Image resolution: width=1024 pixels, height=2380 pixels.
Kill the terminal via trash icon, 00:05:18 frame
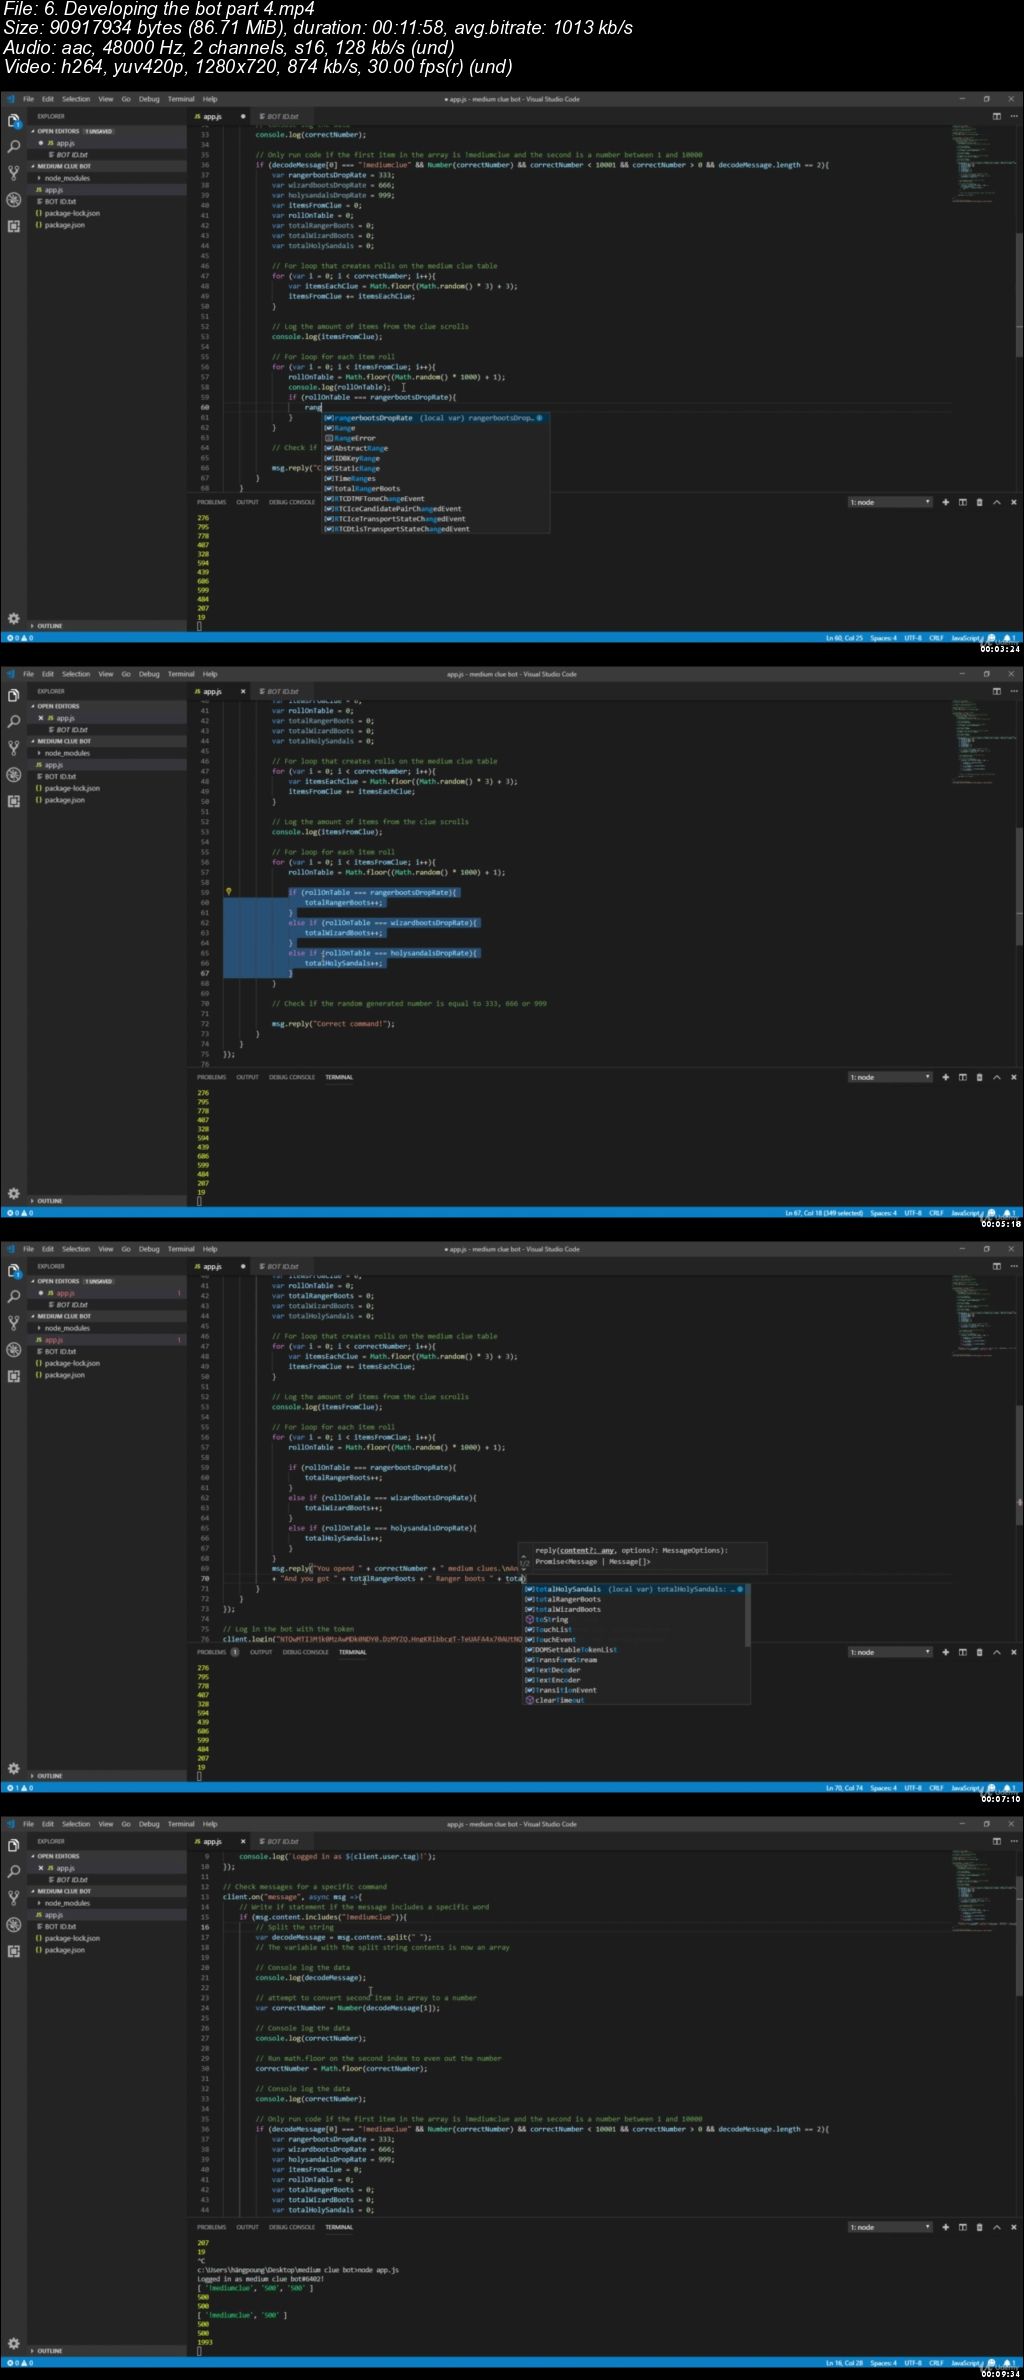(x=979, y=1077)
